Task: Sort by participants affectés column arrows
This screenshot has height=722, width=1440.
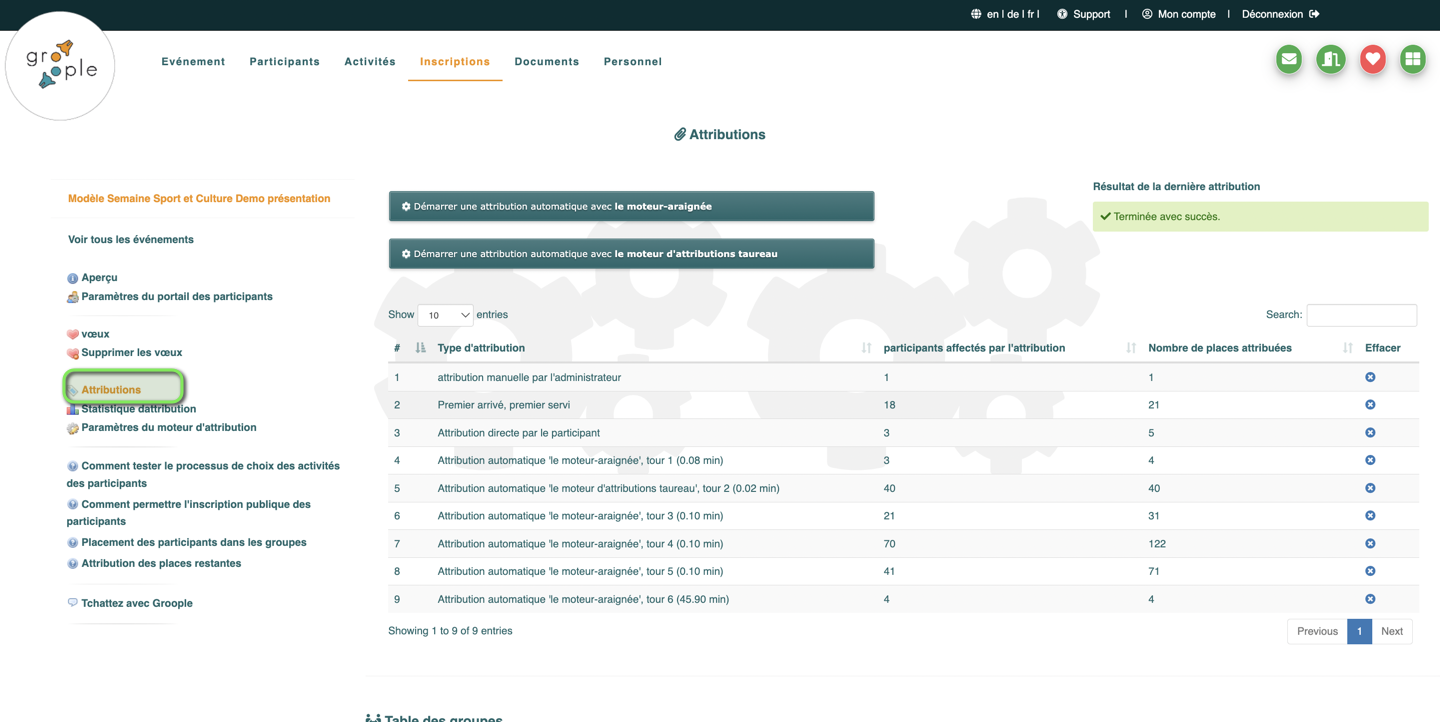Action: (1131, 348)
